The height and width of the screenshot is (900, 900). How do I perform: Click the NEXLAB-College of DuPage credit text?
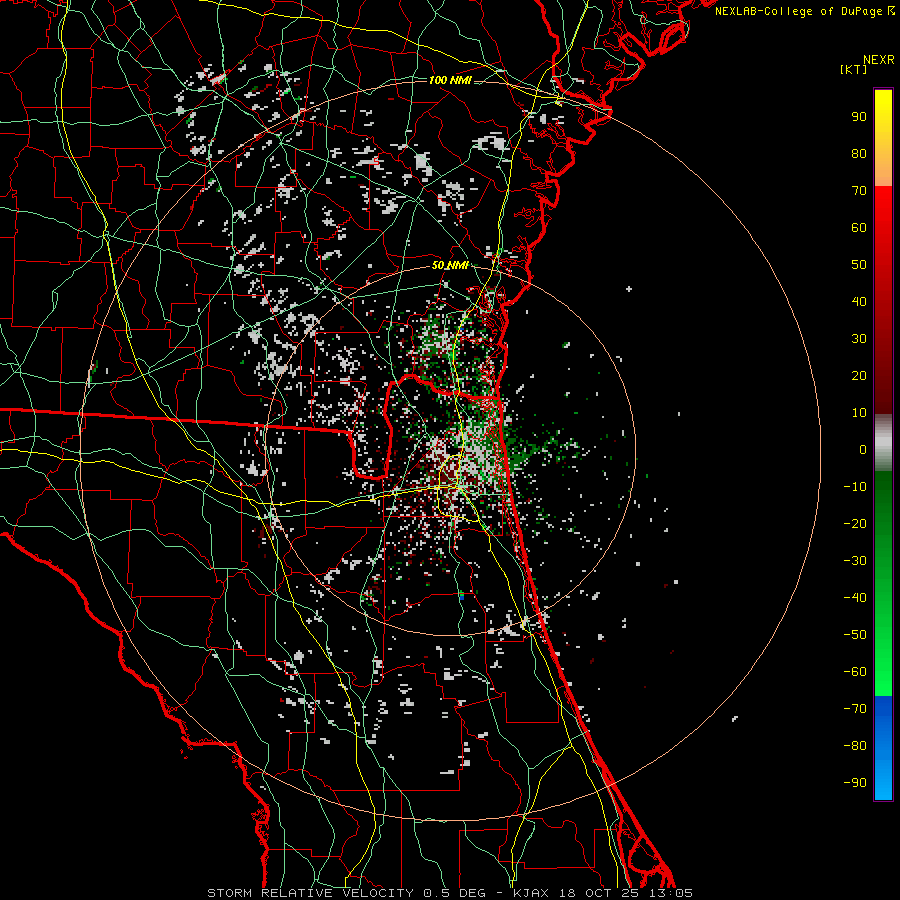[x=805, y=11]
